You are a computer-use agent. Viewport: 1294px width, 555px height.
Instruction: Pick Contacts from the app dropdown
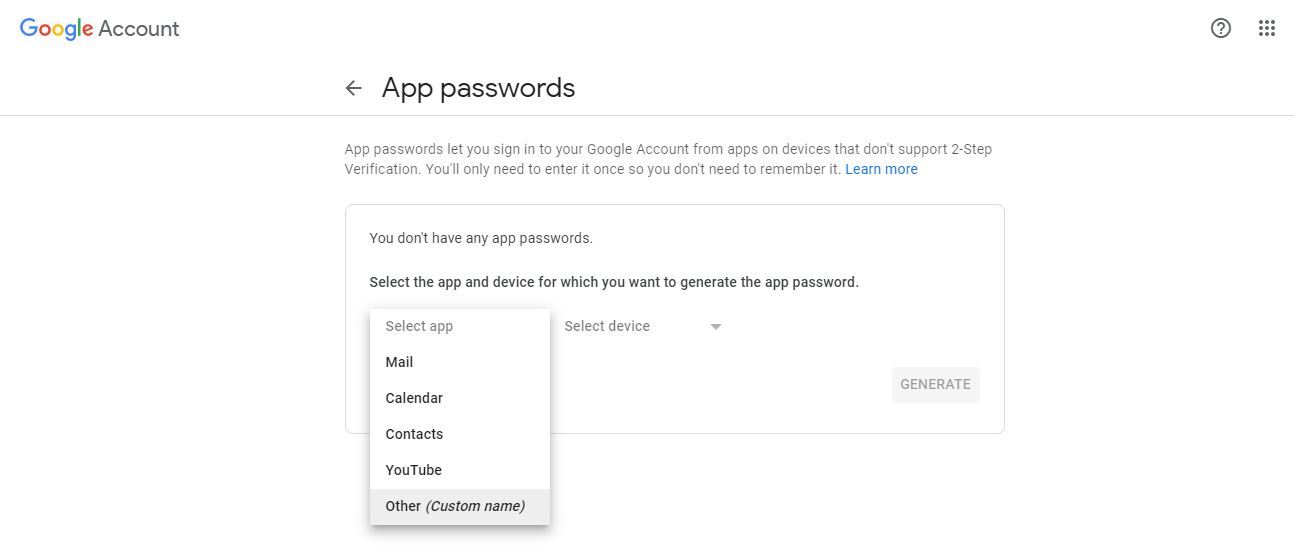tap(414, 434)
